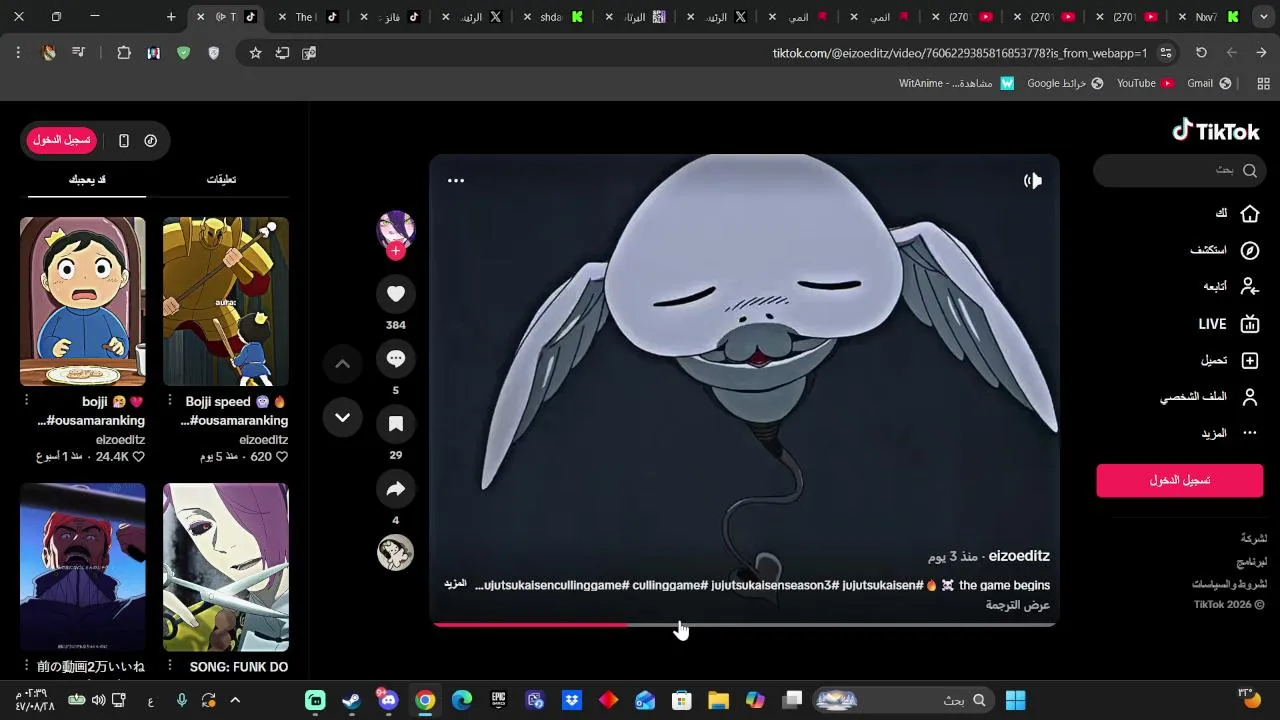
Task: Open the WitAnime bookmark
Action: [956, 83]
